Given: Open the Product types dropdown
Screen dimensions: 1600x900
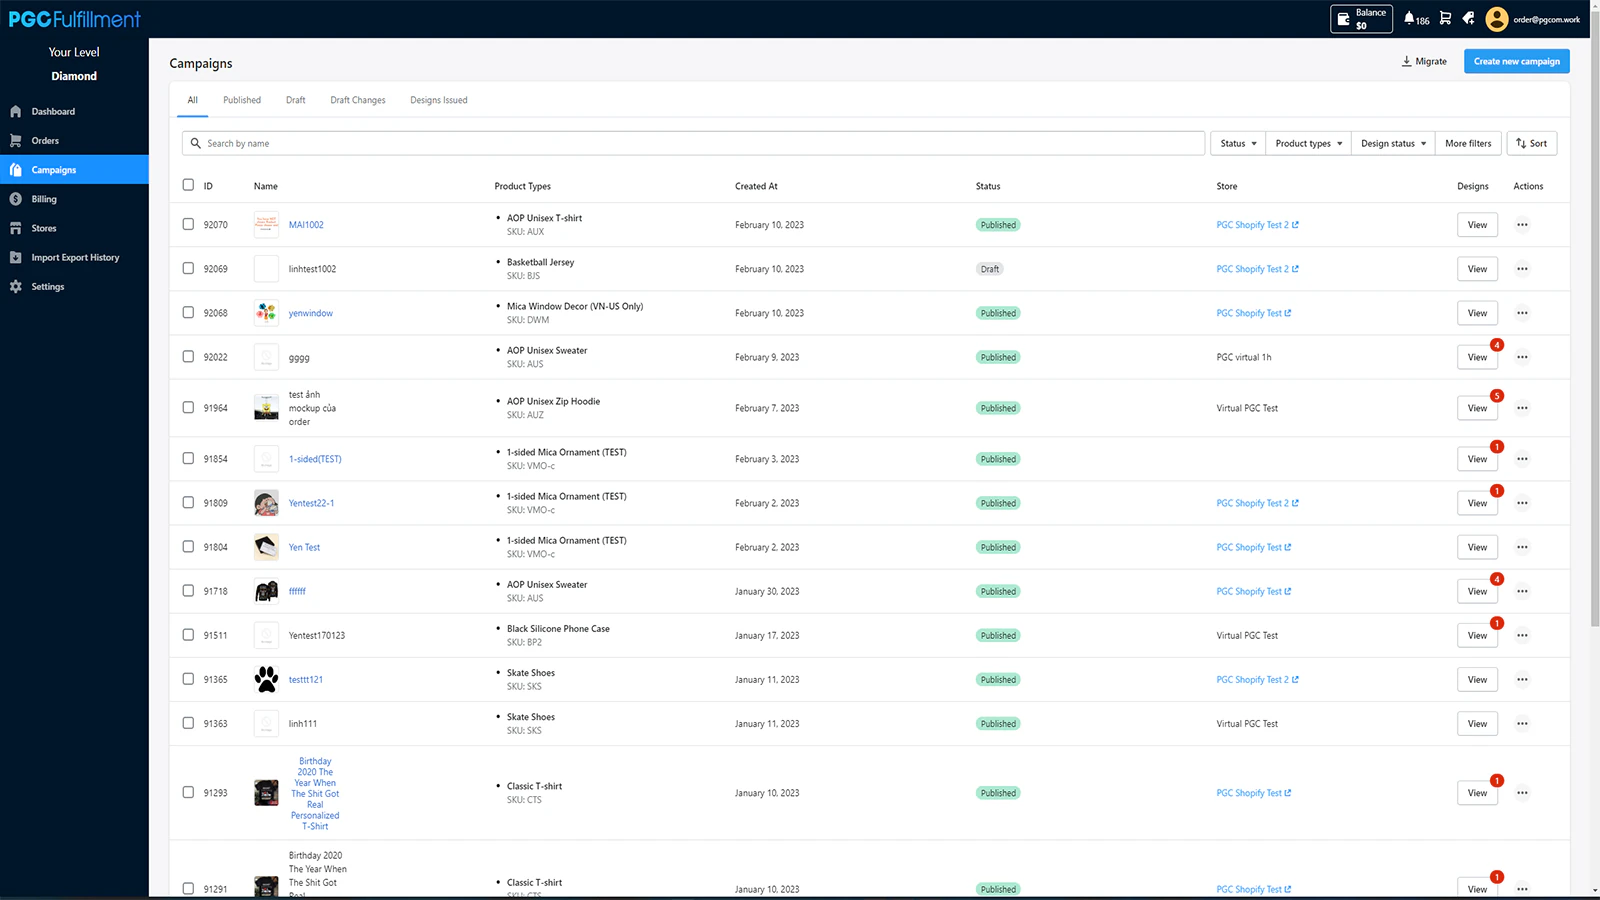Looking at the screenshot, I should pos(1308,144).
